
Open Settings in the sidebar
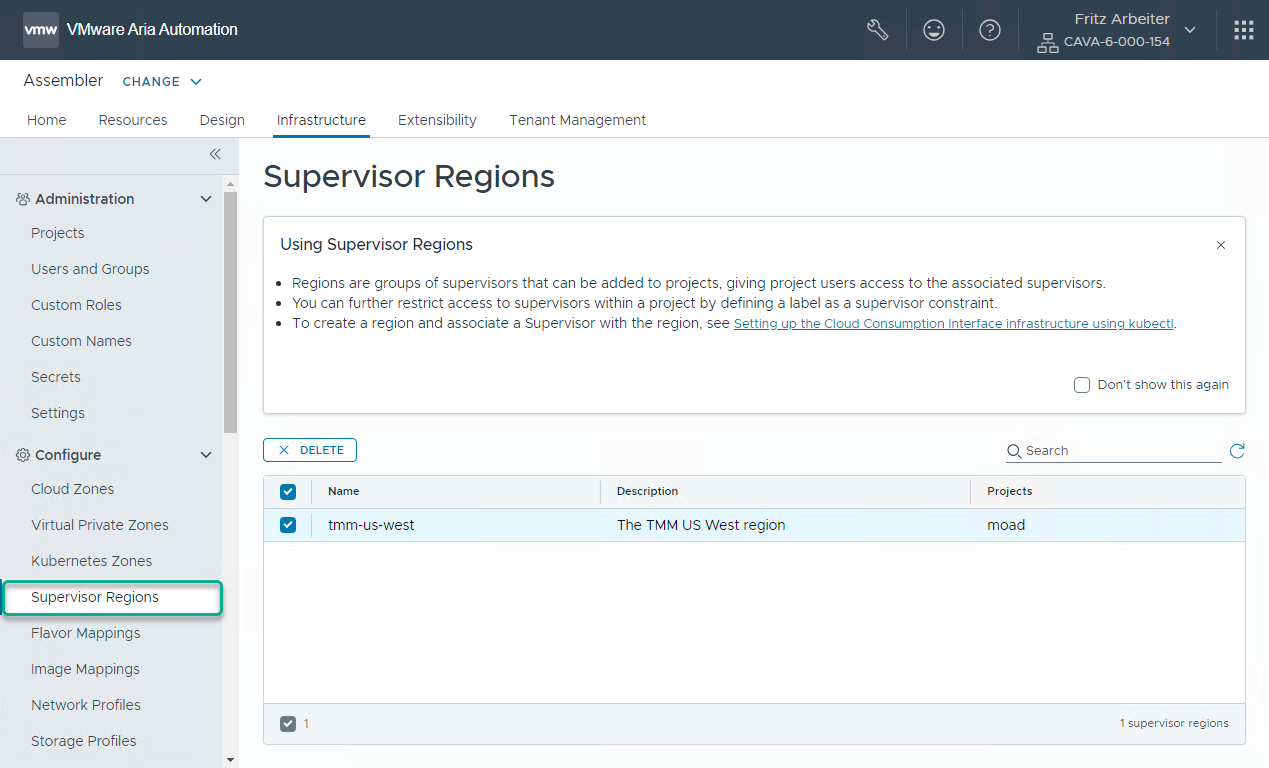pyautogui.click(x=58, y=413)
